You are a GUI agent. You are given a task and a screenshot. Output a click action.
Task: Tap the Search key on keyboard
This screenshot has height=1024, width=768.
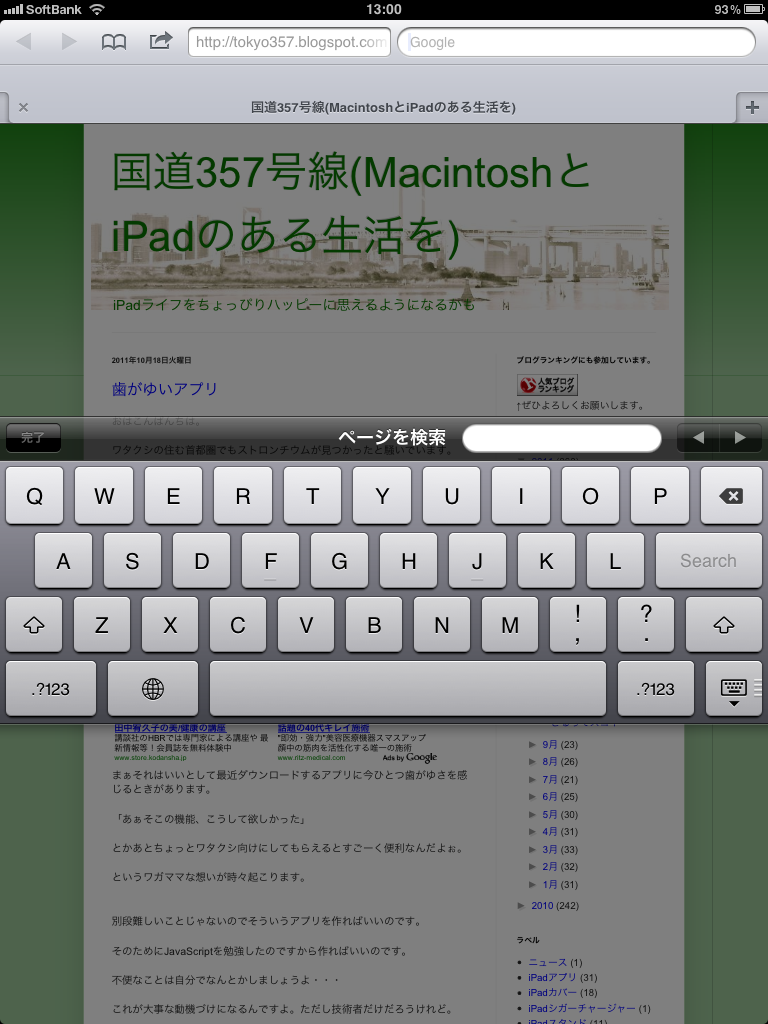709,560
